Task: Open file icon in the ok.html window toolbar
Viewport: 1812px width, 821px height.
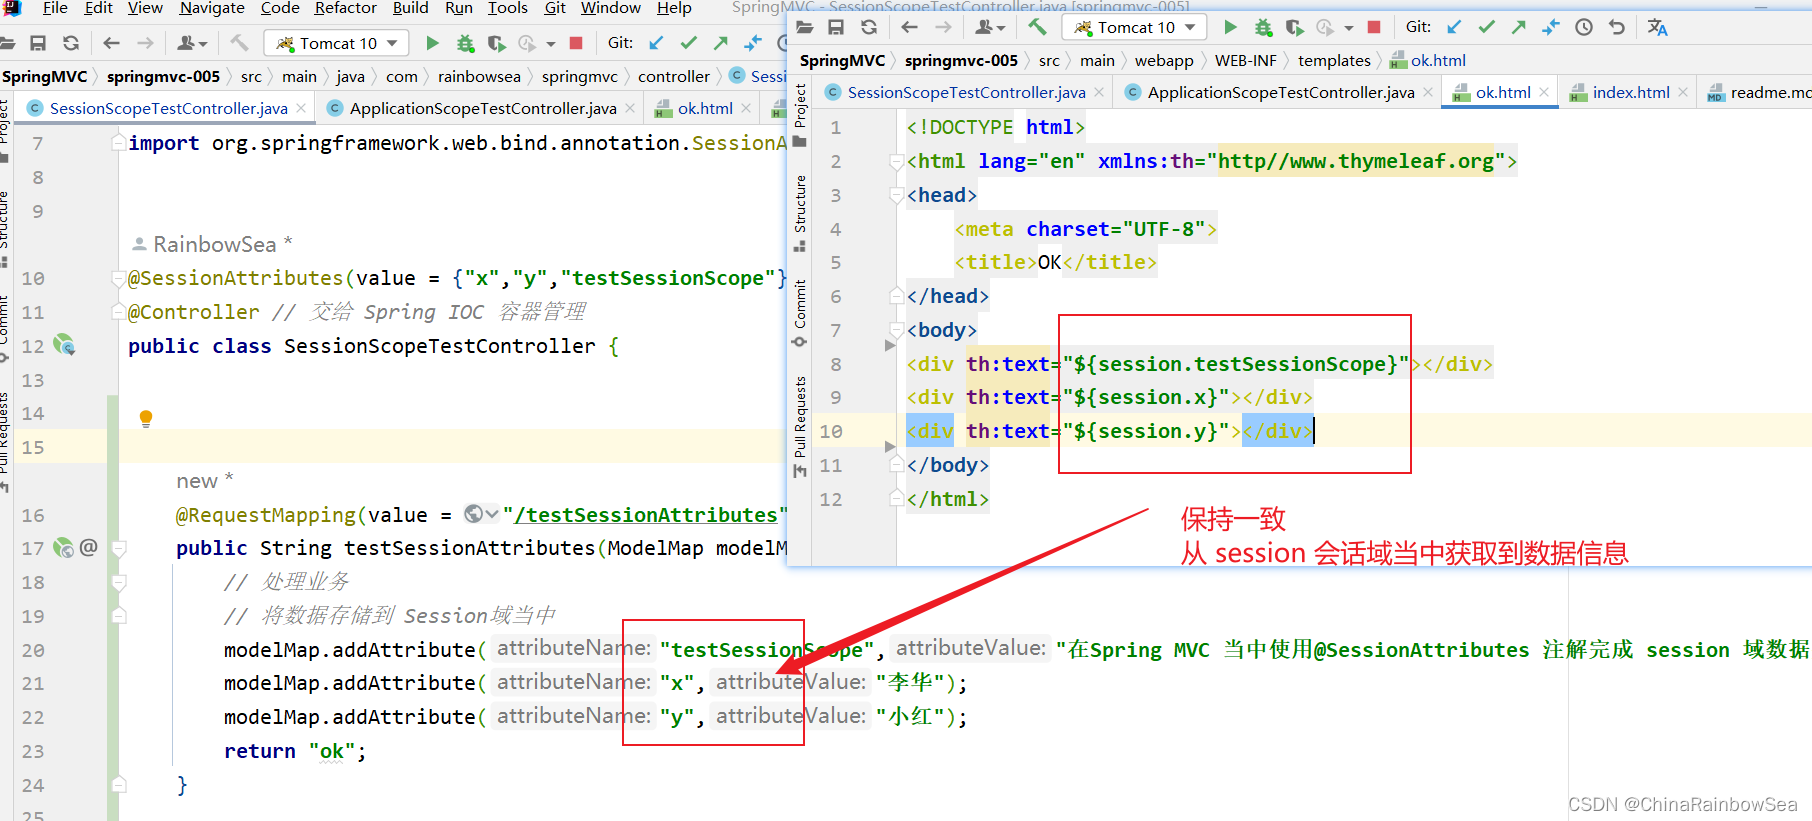Action: (x=805, y=27)
